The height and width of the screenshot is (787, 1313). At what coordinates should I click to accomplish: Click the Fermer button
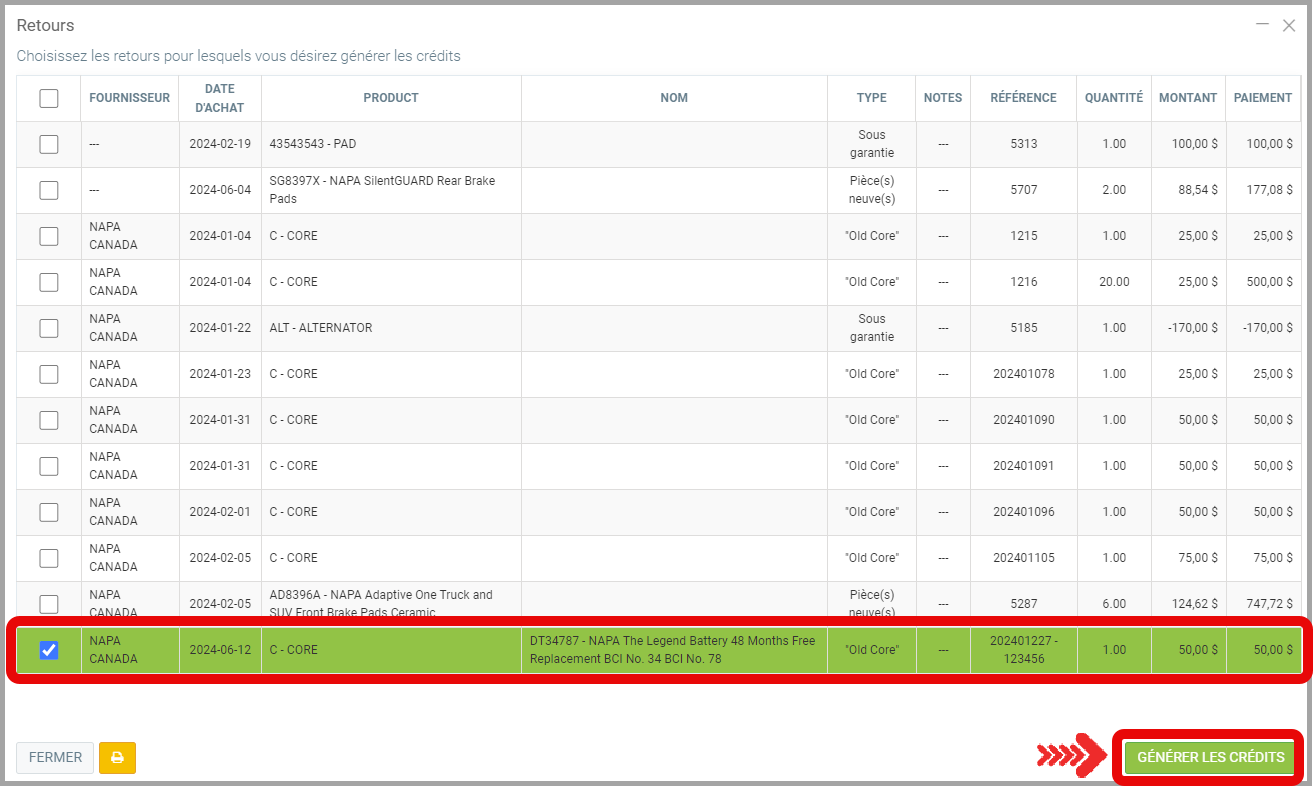click(55, 758)
